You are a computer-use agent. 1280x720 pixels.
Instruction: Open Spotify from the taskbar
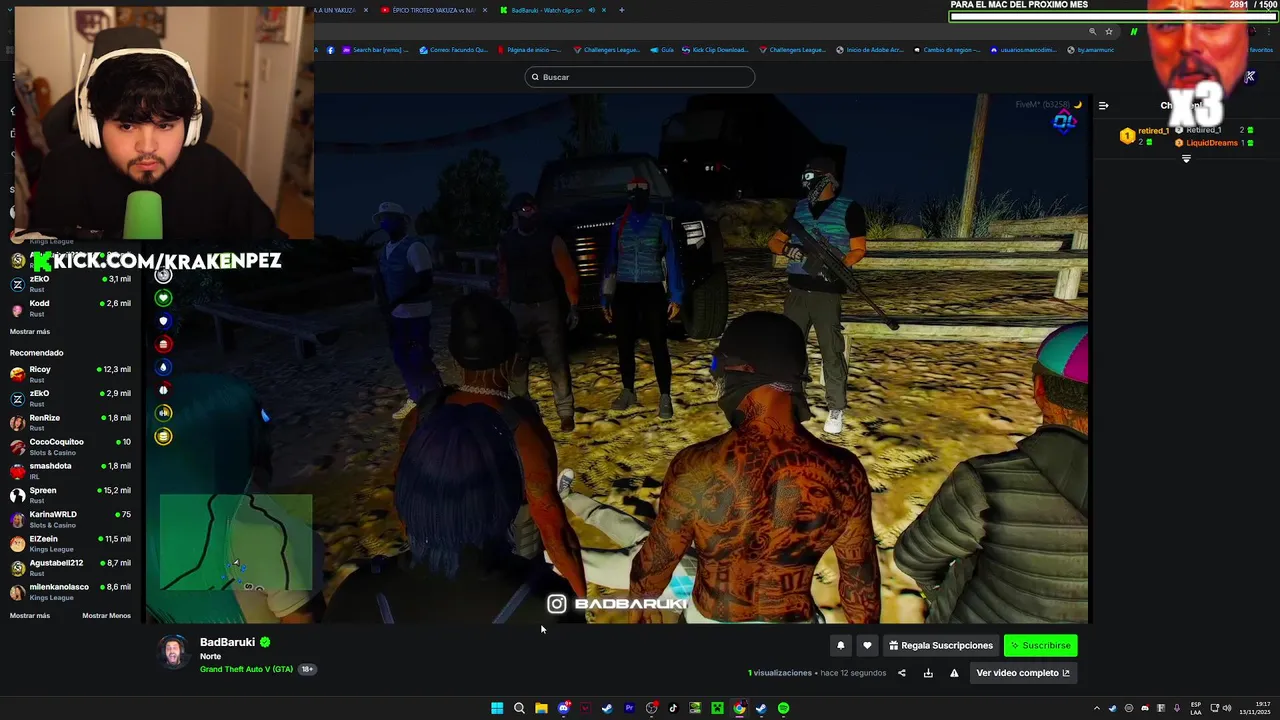pos(783,708)
